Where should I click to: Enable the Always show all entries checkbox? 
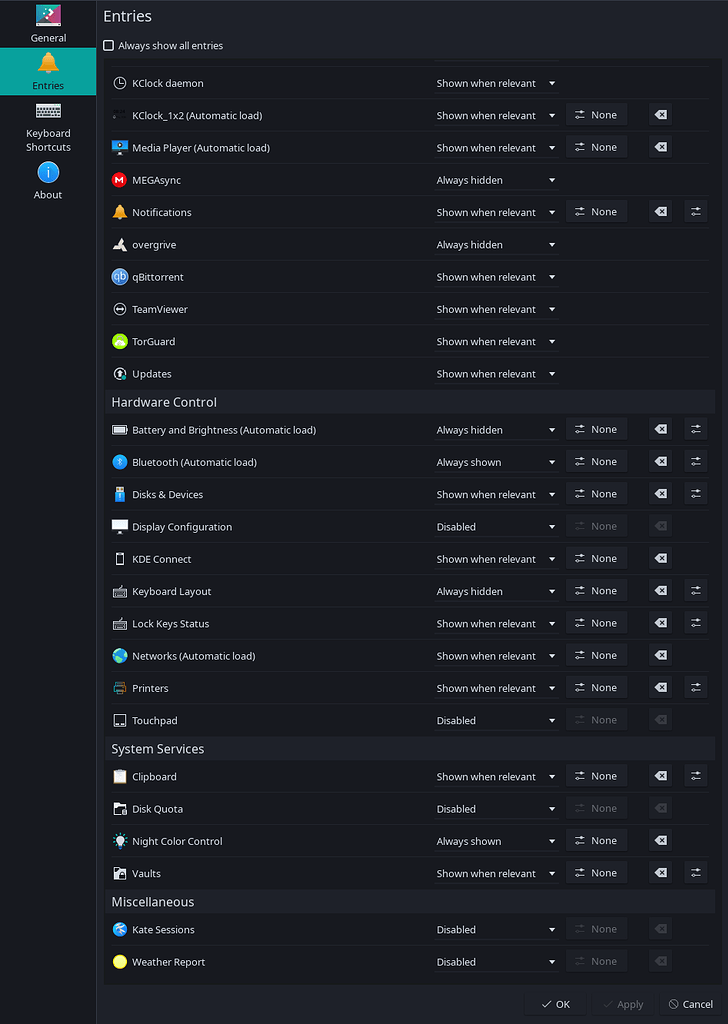[108, 45]
